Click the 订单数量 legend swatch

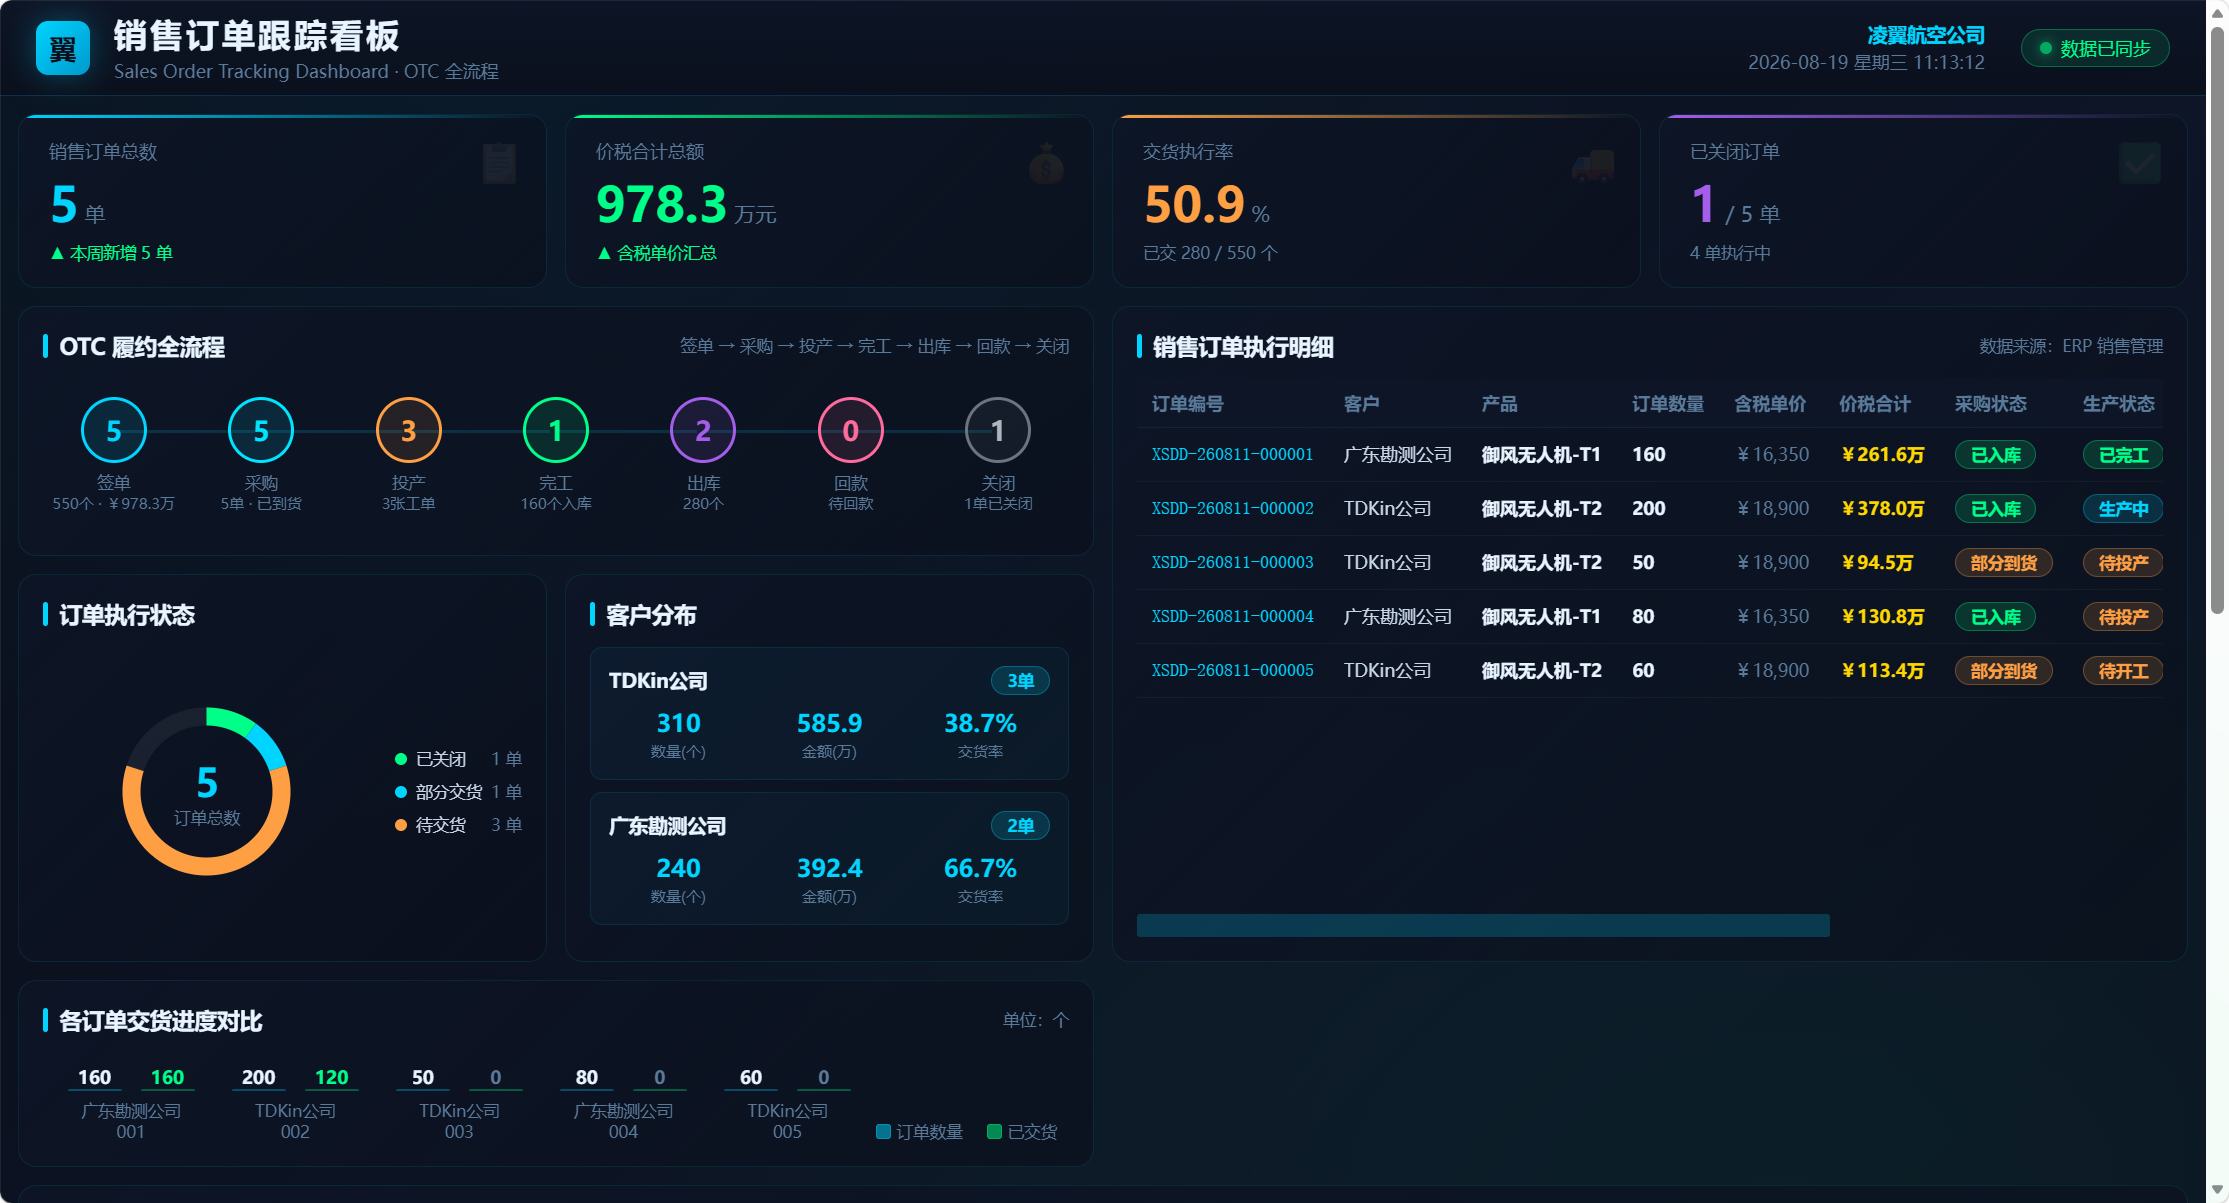tap(883, 1132)
